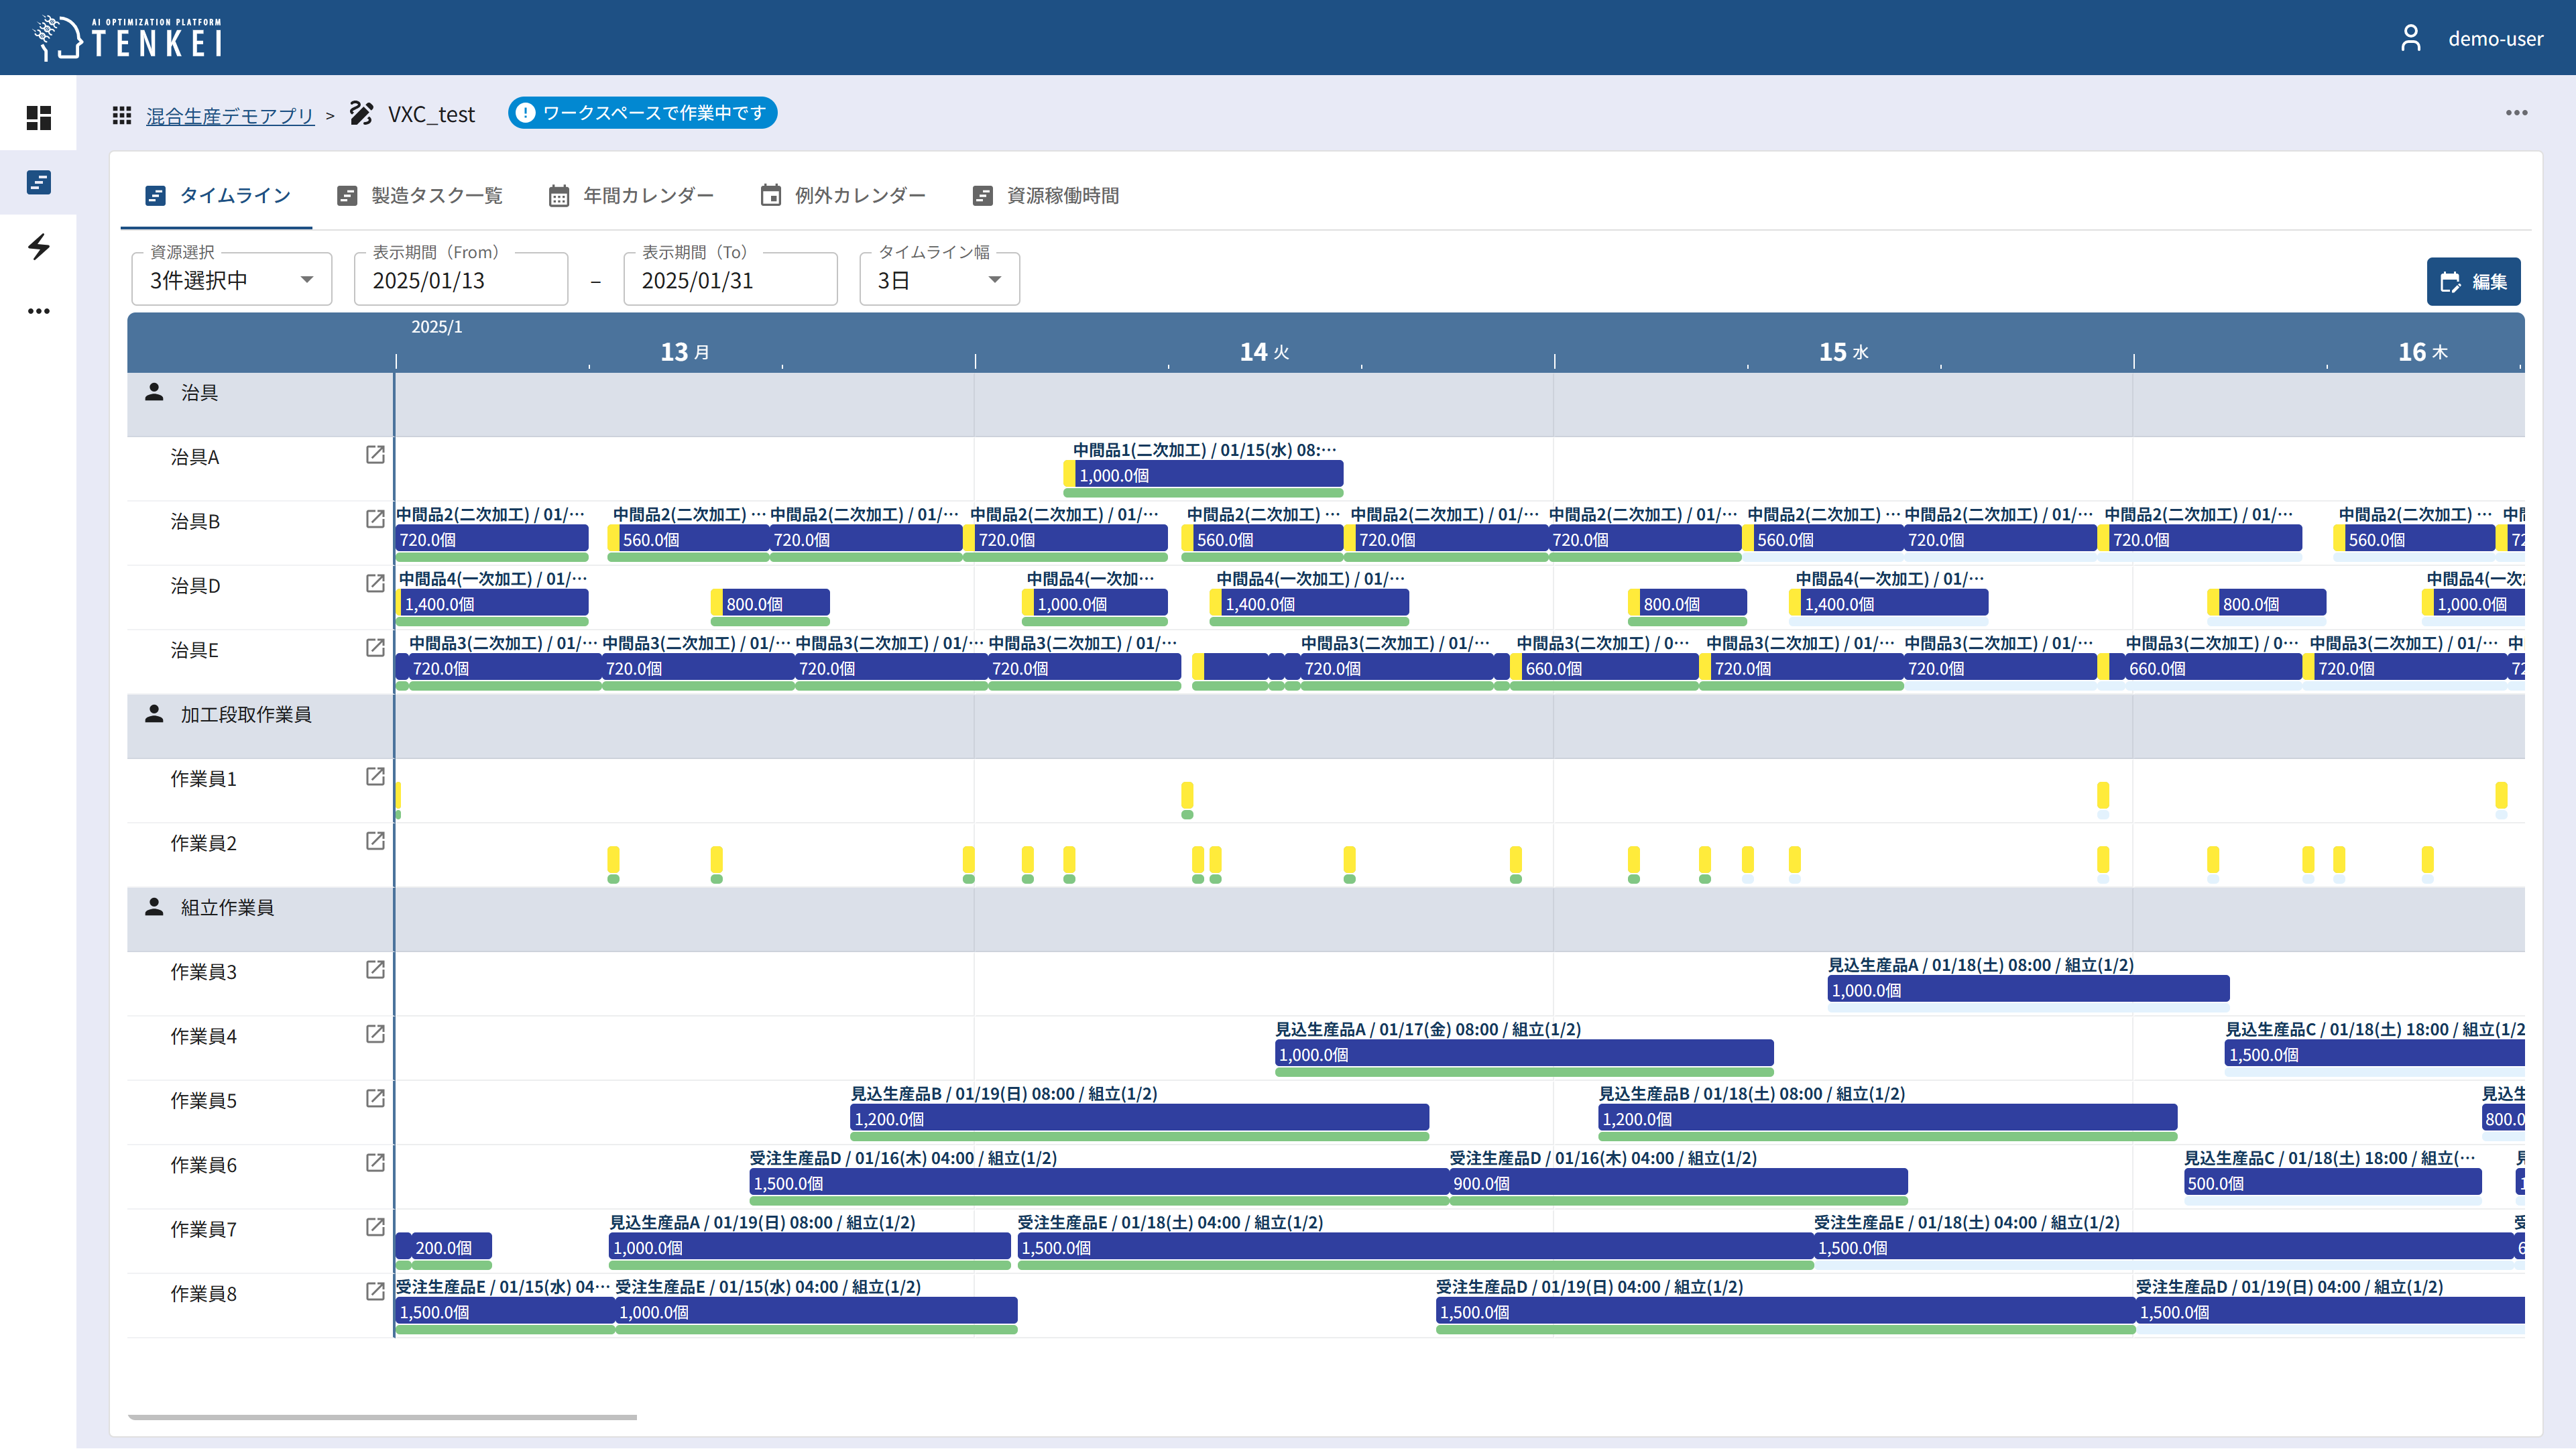Open the dashboard icon in left sidebar

click(x=38, y=118)
